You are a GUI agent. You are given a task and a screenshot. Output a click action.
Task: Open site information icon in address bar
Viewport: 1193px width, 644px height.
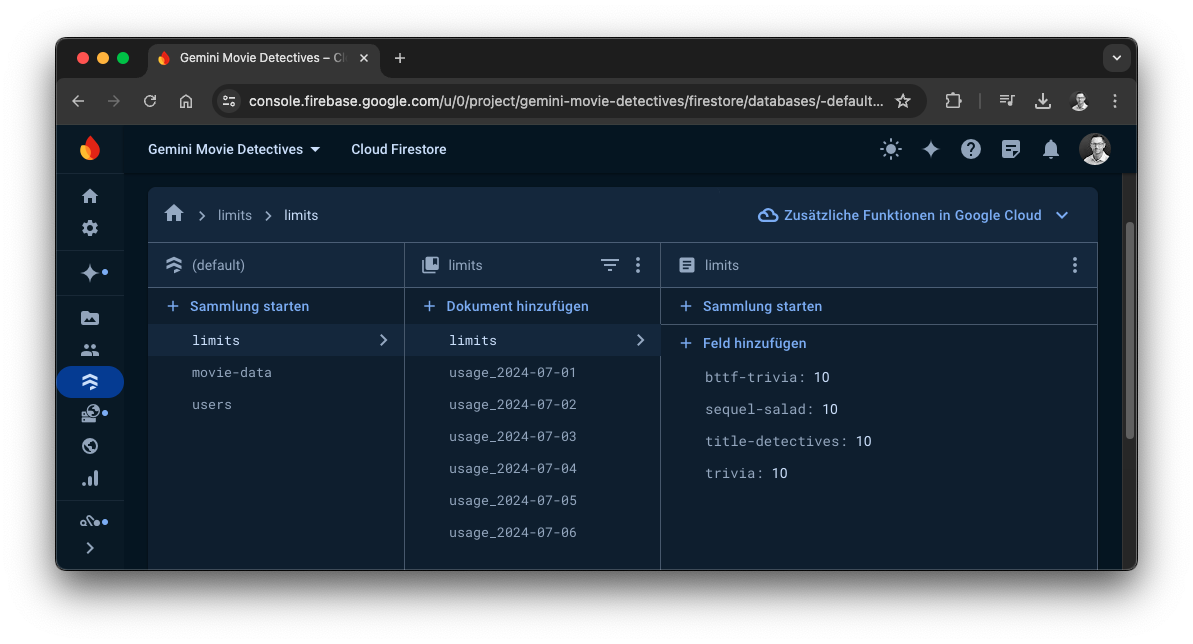pos(229,101)
